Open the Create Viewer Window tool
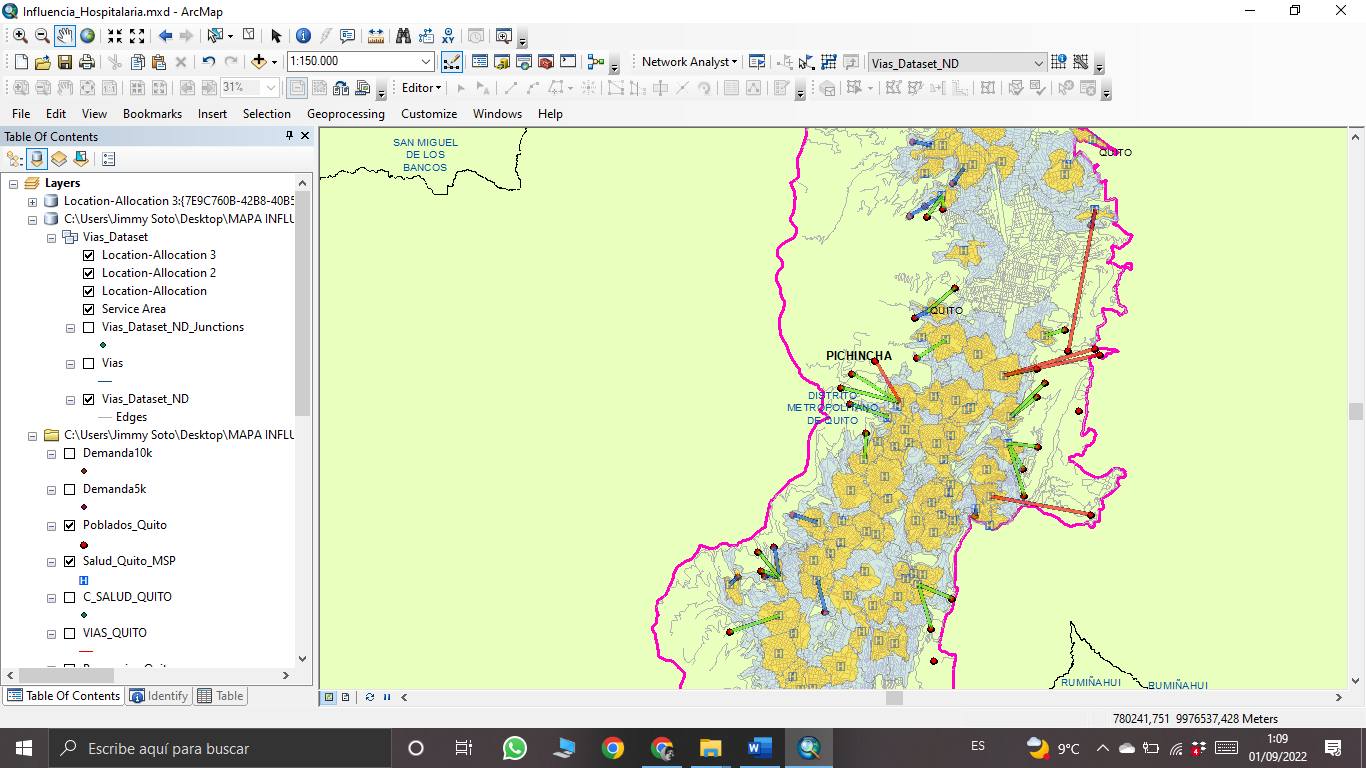Image resolution: width=1366 pixels, height=768 pixels. [503, 36]
